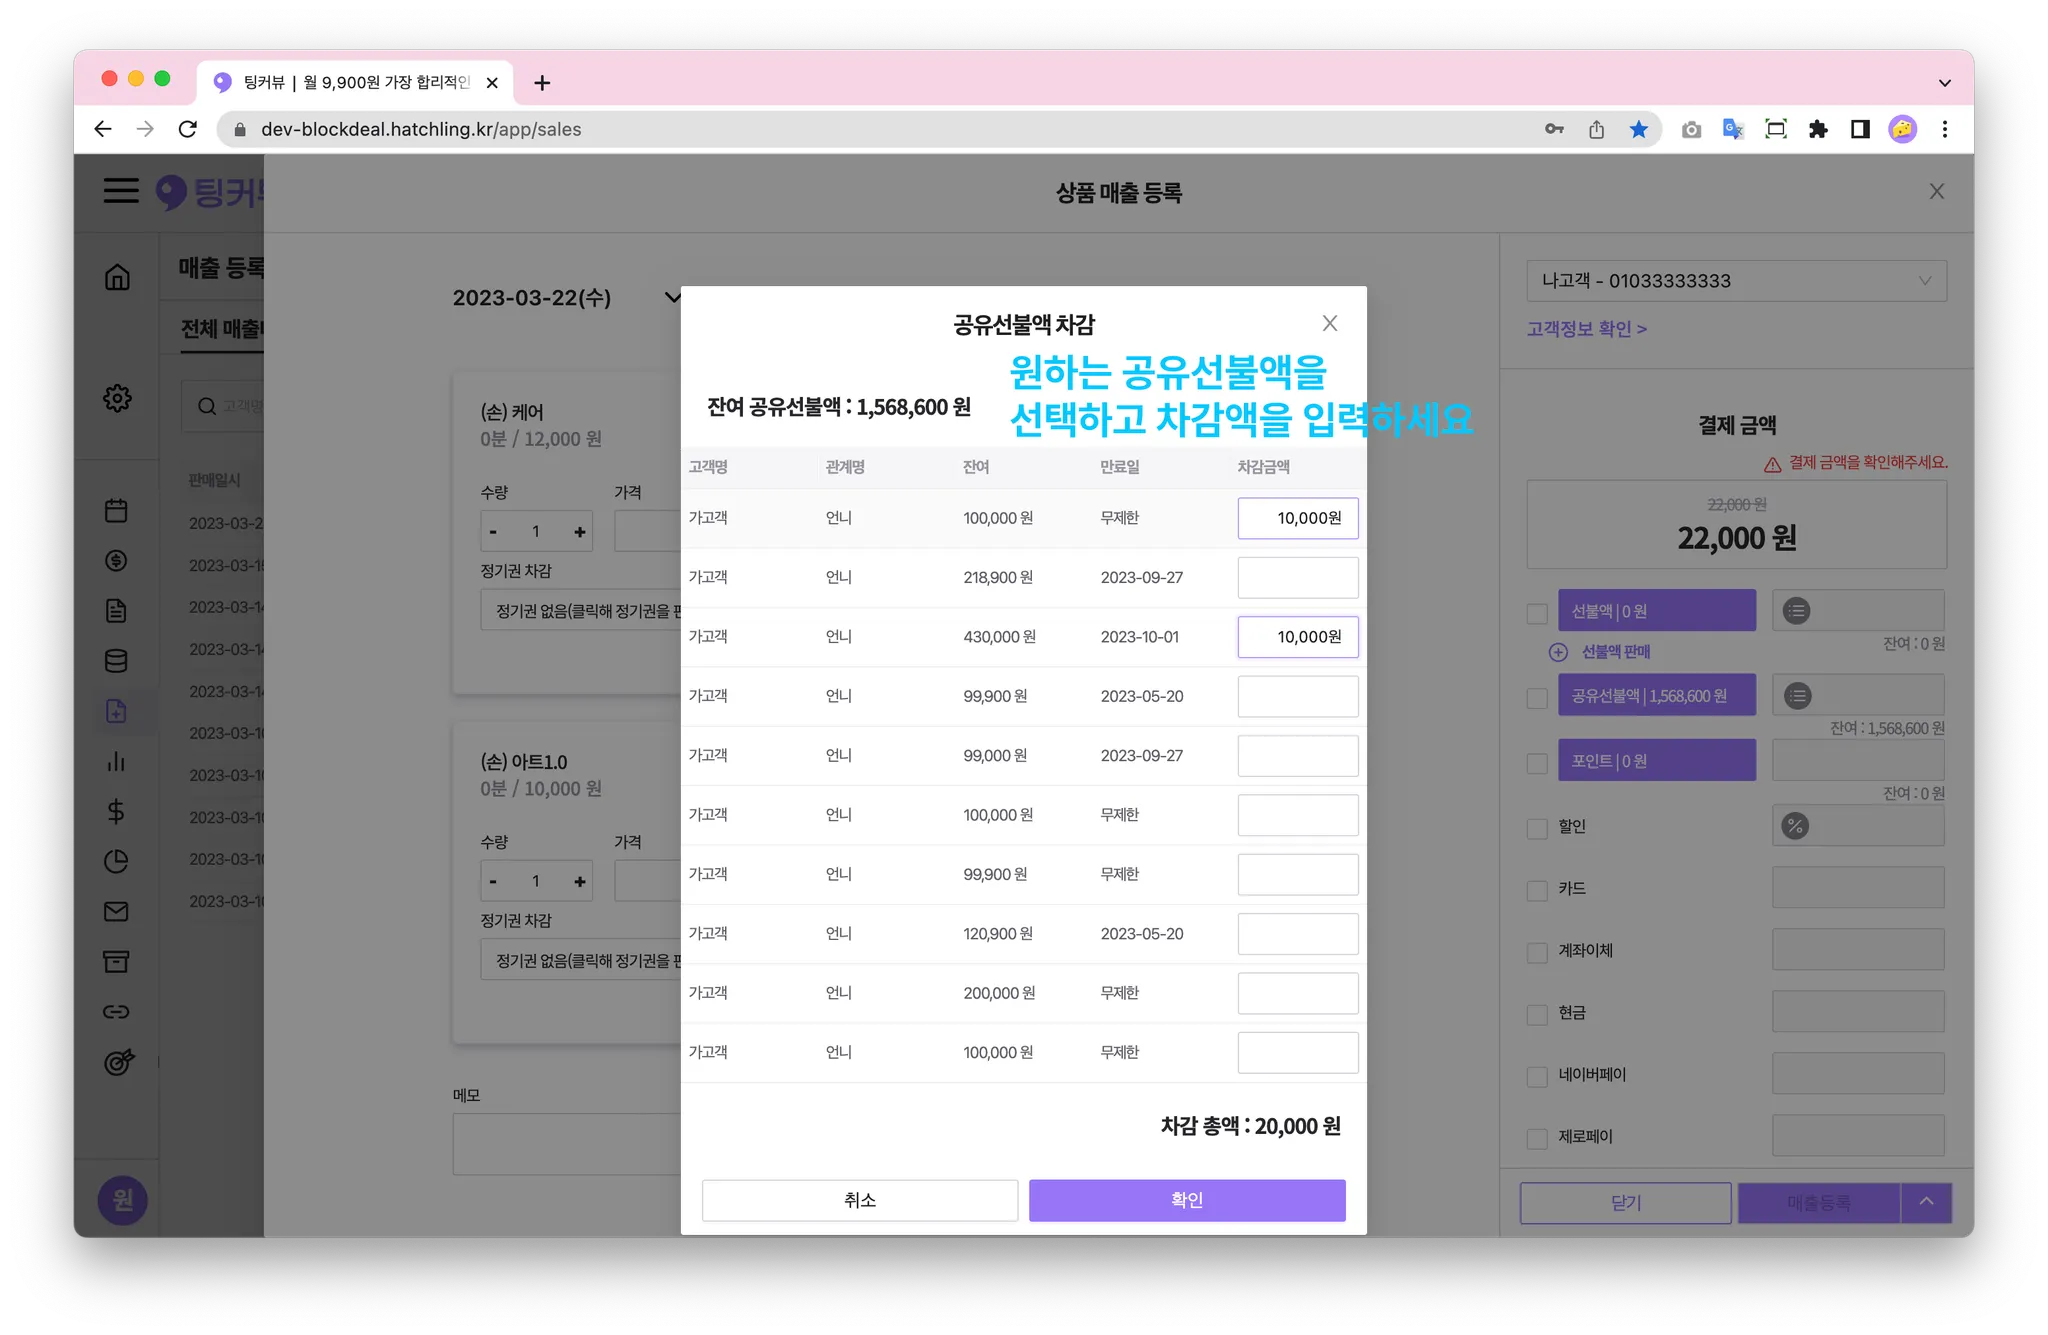Click the hamburger menu icon

[x=121, y=190]
